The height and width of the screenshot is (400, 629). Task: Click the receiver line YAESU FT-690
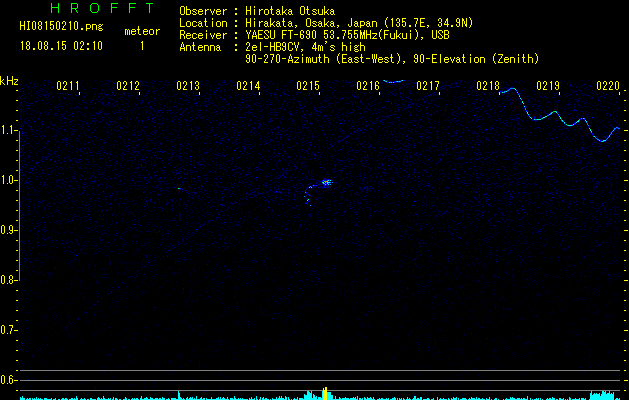click(x=347, y=35)
